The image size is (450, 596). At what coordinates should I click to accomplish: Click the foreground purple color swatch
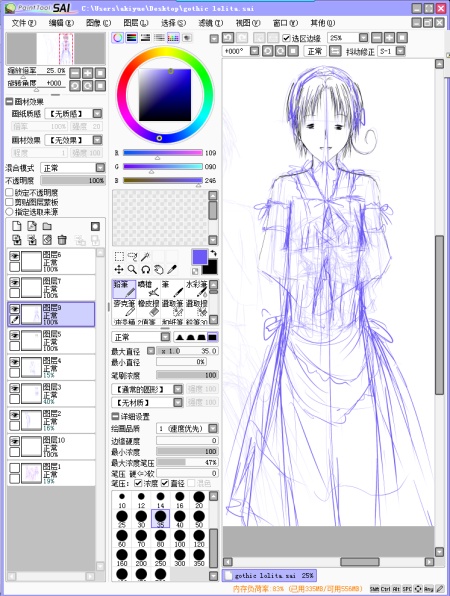click(x=200, y=257)
